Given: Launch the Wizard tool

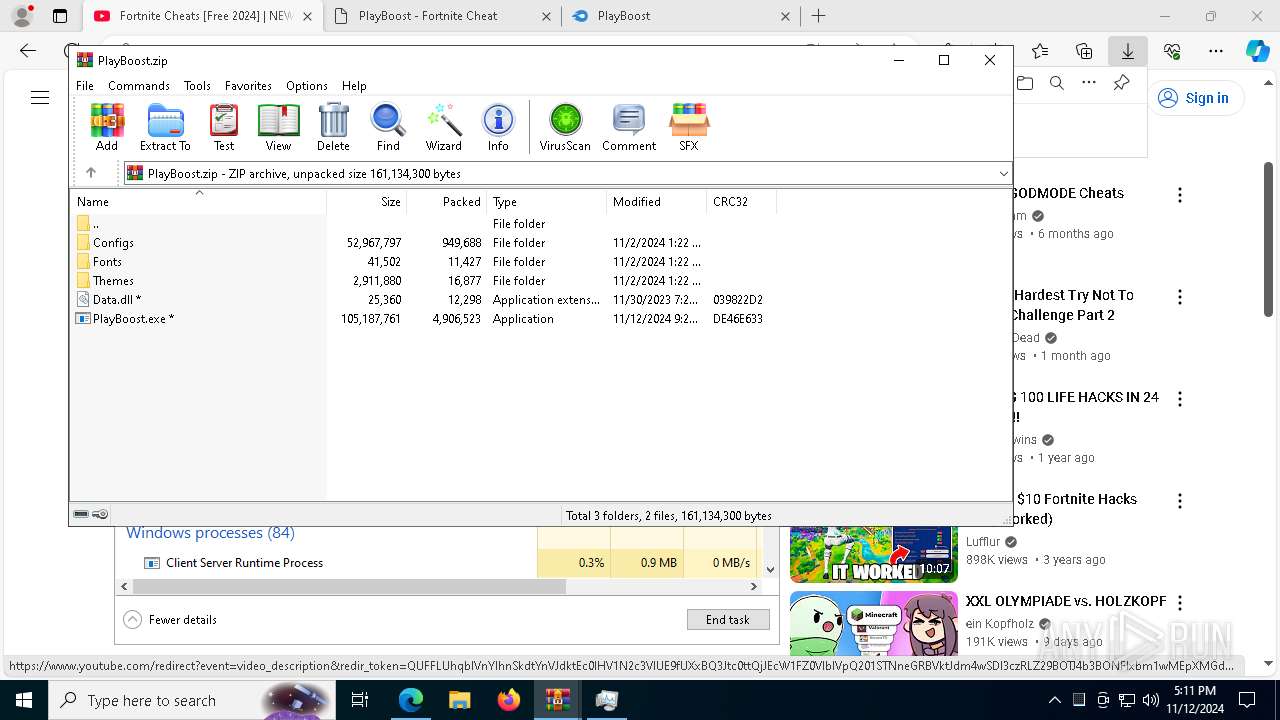Looking at the screenshot, I should point(443,127).
